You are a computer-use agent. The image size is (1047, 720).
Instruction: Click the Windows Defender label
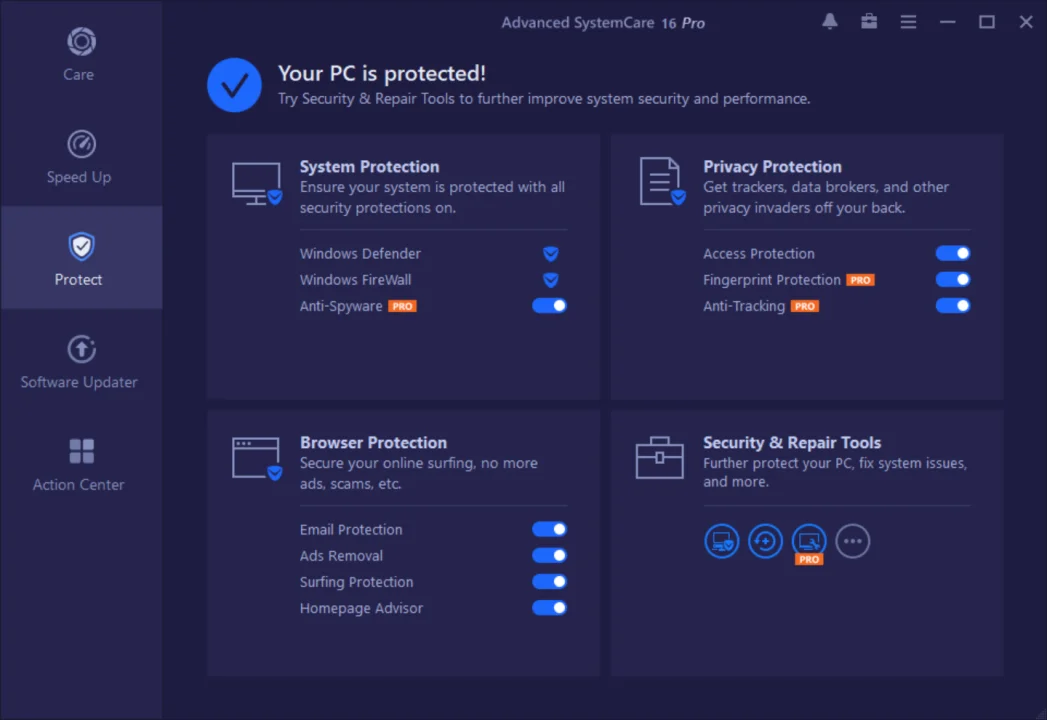(360, 254)
